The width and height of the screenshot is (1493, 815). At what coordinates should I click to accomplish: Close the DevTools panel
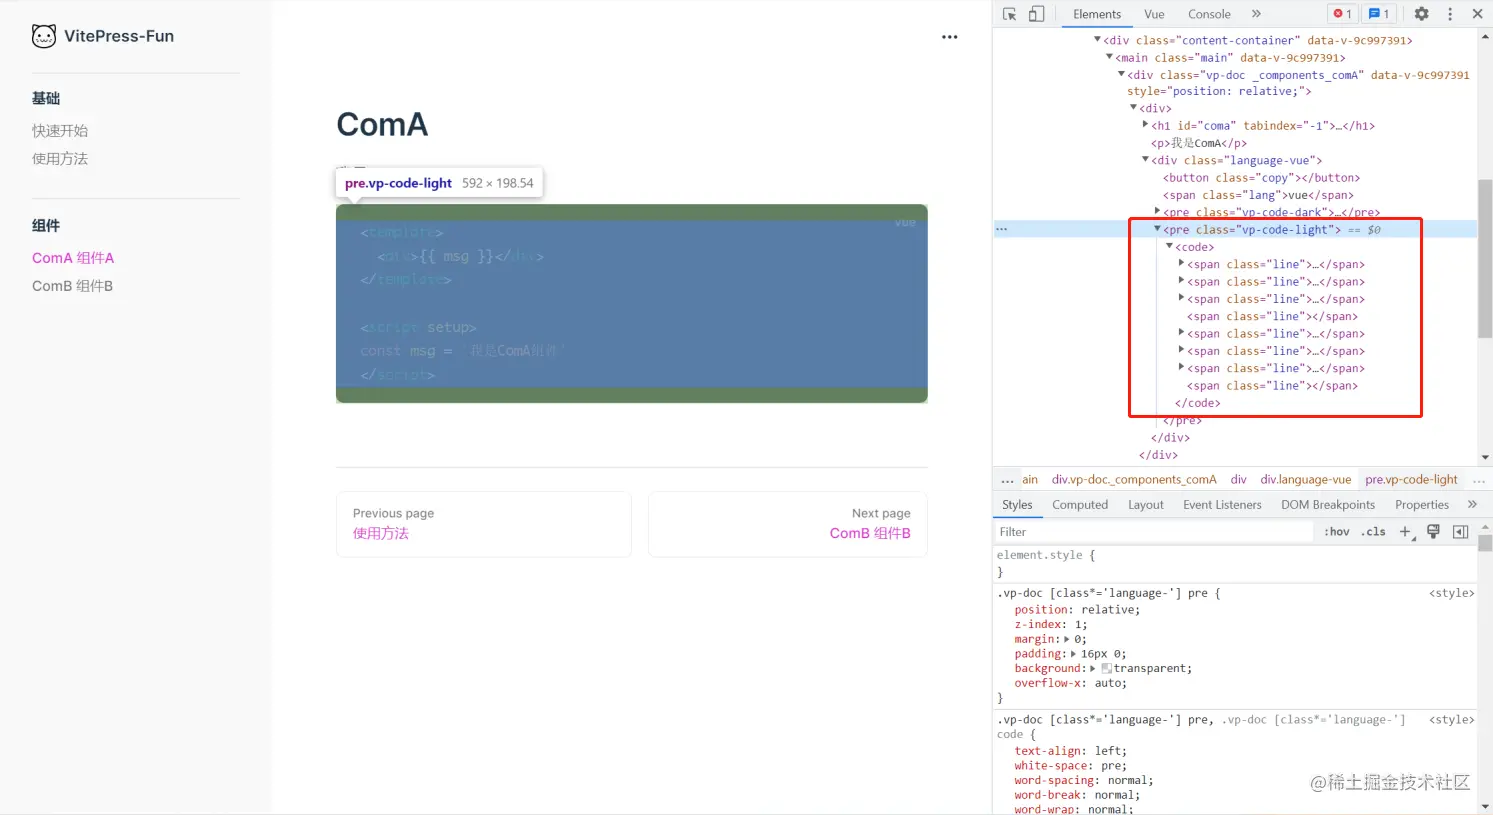click(1477, 14)
